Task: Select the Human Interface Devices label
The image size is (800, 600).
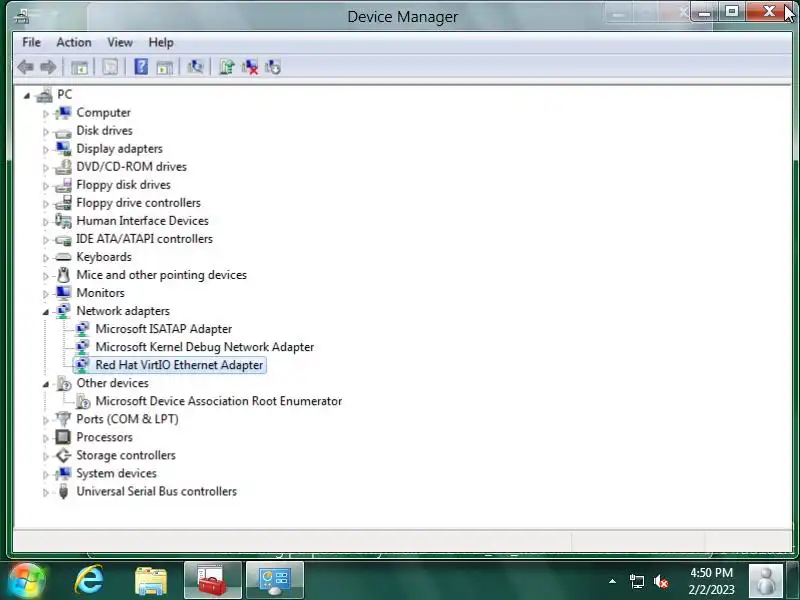Action: click(x=142, y=220)
